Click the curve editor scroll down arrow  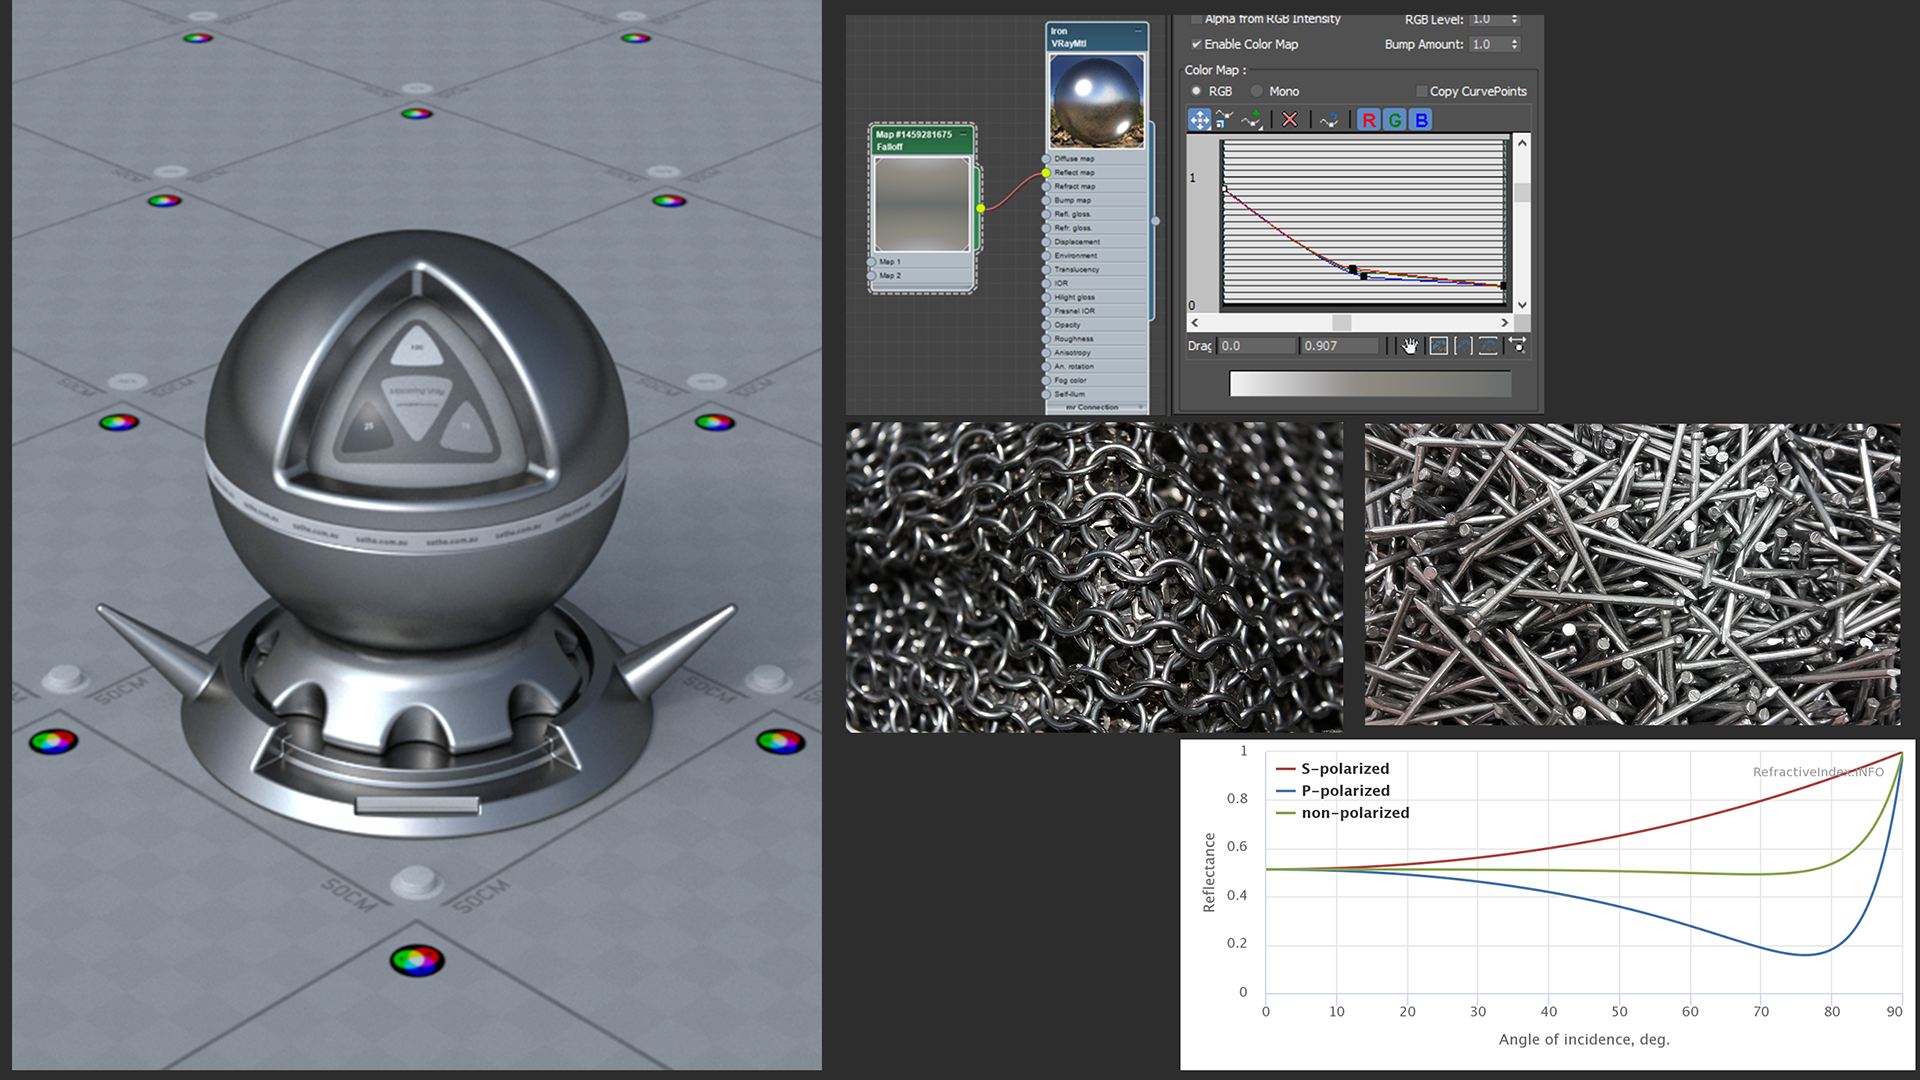1522,305
